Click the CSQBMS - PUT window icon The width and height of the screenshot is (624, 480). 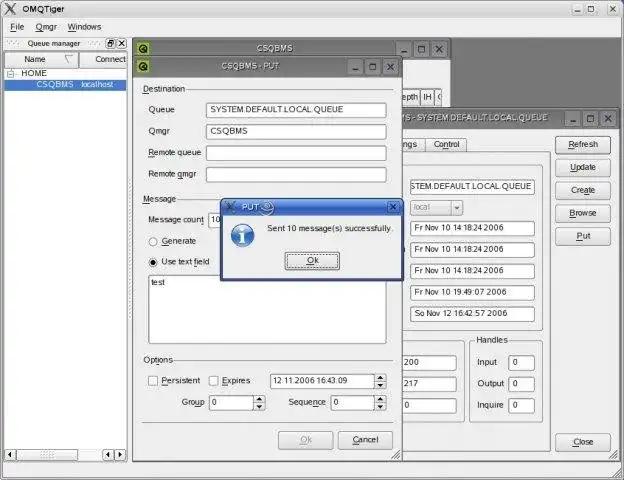click(x=143, y=66)
